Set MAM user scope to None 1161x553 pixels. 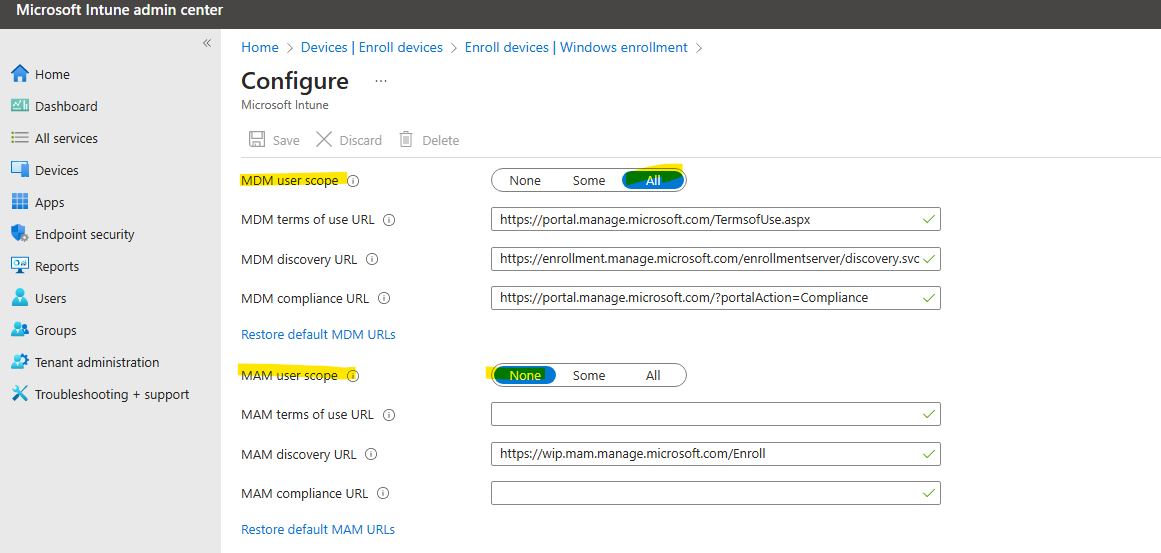click(524, 375)
